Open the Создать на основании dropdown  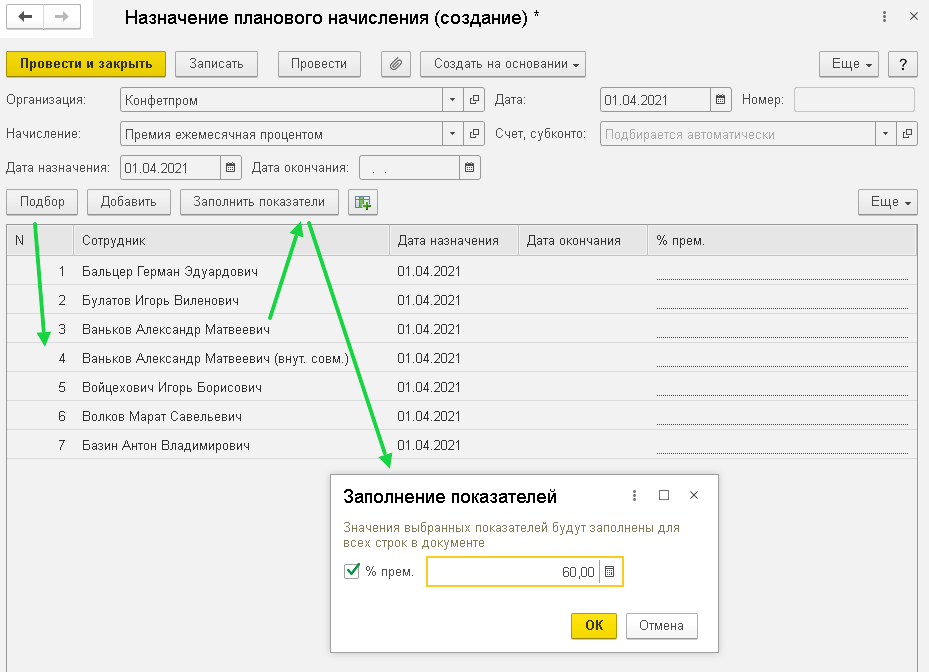[503, 64]
